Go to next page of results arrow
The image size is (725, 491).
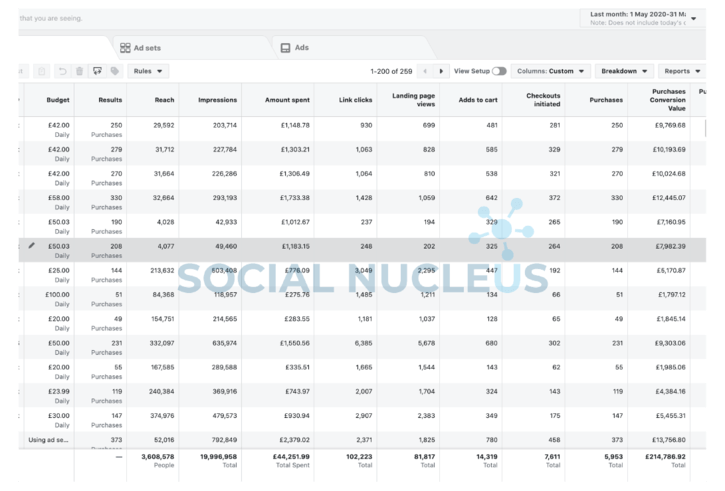point(441,71)
